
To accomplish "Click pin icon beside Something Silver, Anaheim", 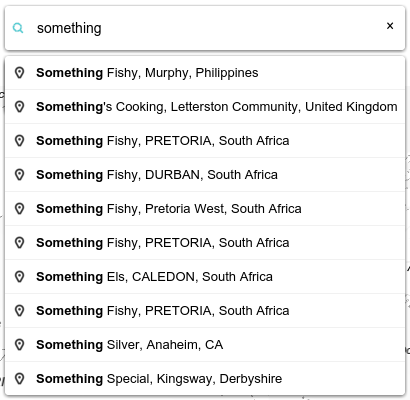I will click(x=20, y=345).
